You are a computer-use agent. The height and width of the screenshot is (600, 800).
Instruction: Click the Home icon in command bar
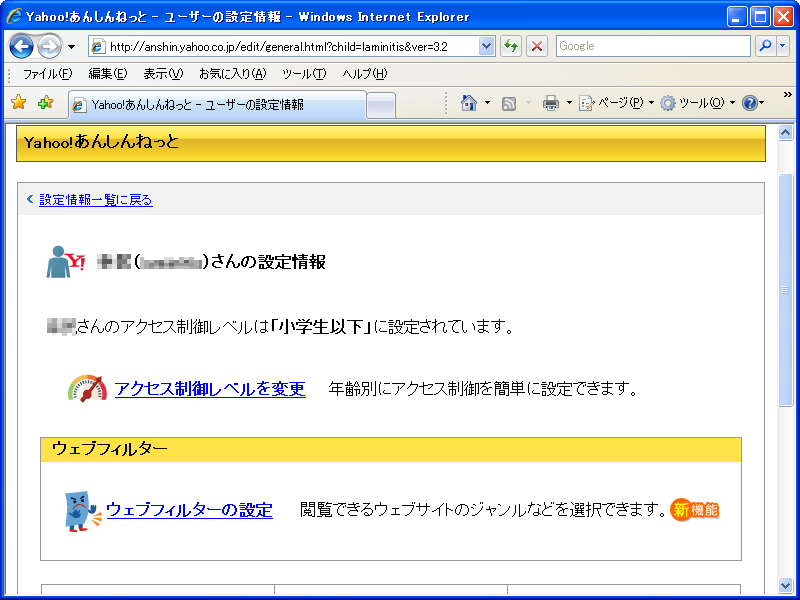(468, 103)
